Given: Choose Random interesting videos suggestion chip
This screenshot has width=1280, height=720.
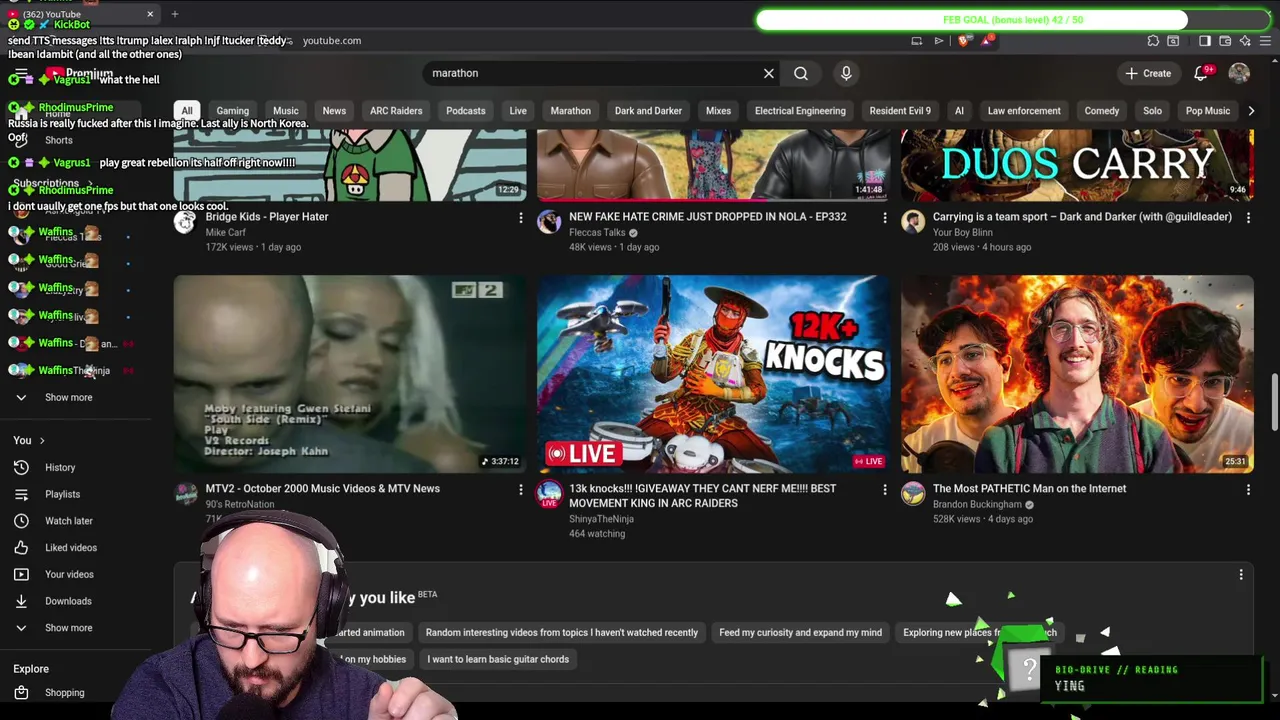Looking at the screenshot, I should coord(562,633).
